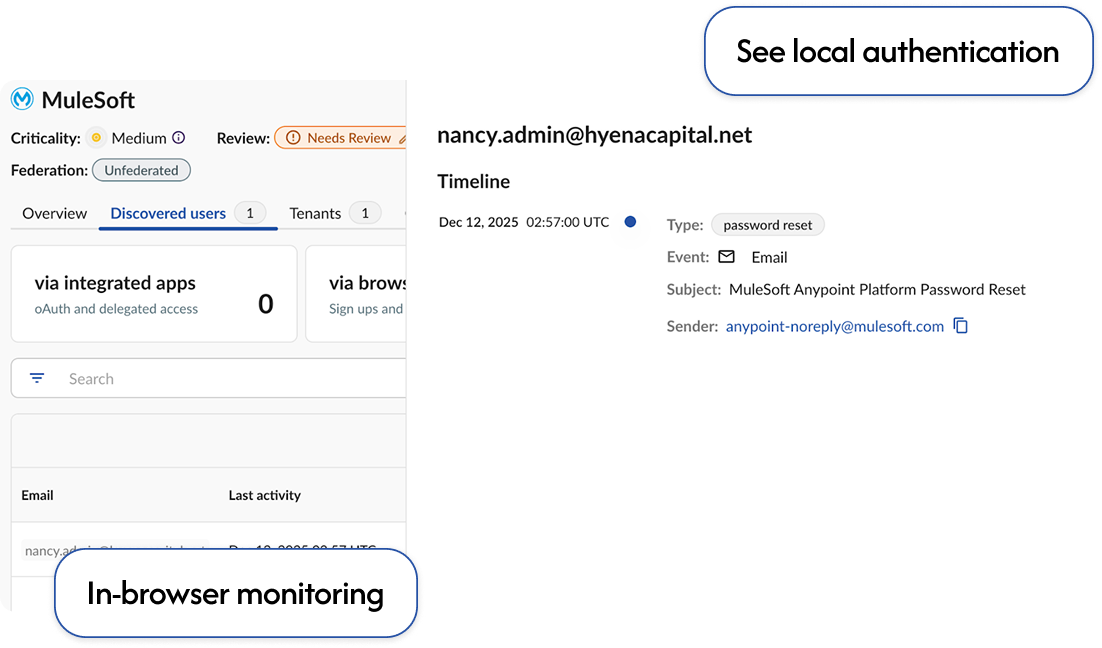
Task: Edit review status with the pencil icon
Action: click(x=402, y=138)
